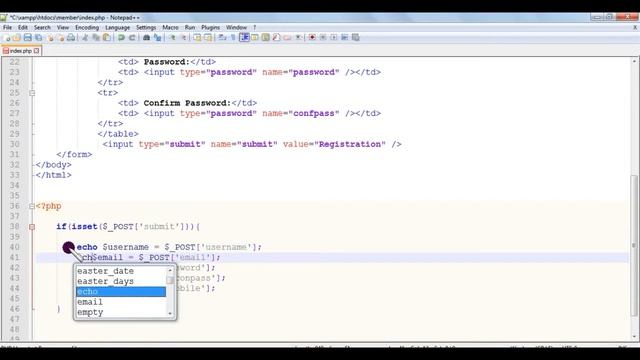Viewport: 640px width, 360px height.
Task: Click the $username variable on line 40
Action: coord(125,247)
